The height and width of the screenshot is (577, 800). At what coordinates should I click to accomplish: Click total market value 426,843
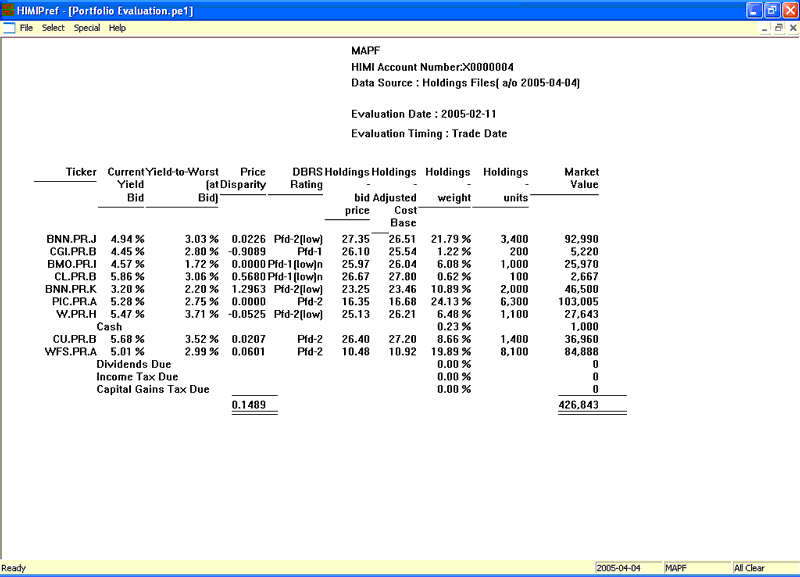pyautogui.click(x=579, y=405)
